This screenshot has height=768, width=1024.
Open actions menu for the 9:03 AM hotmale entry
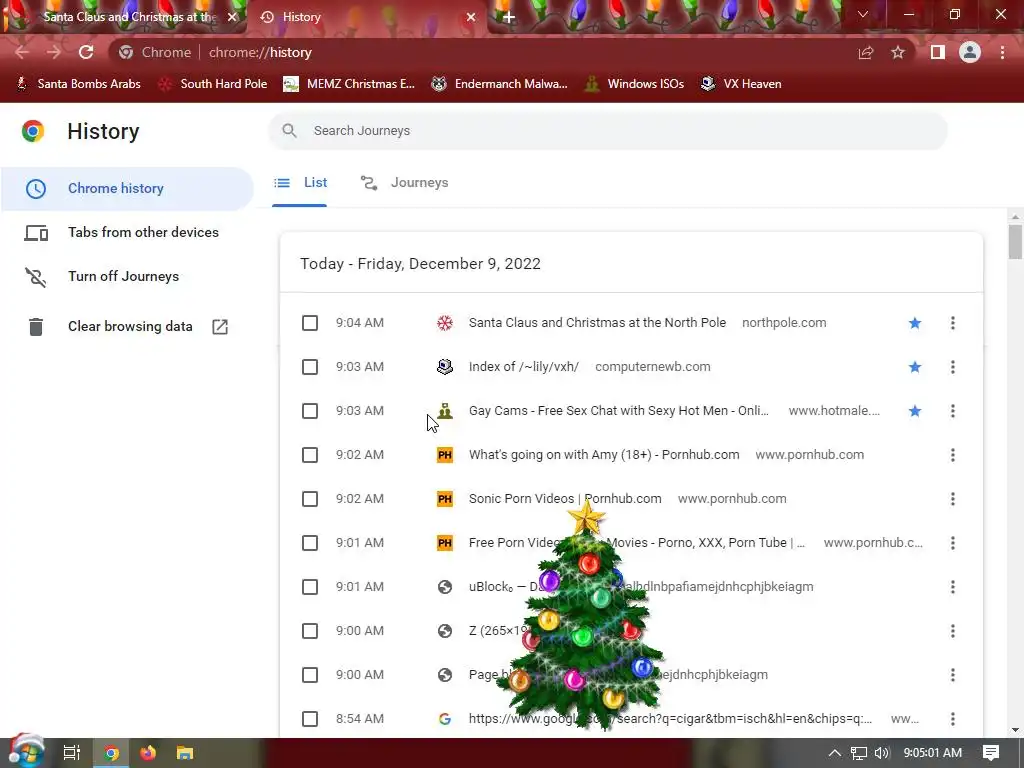(x=953, y=411)
